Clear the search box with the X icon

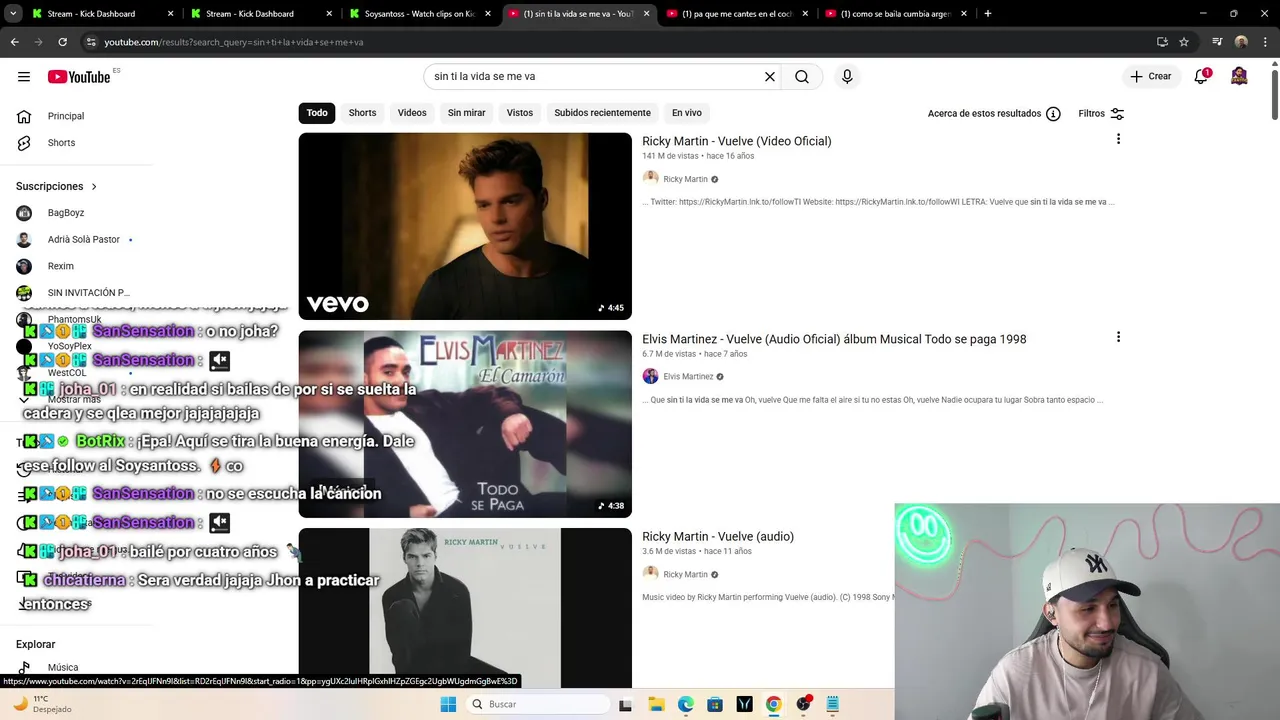770,77
